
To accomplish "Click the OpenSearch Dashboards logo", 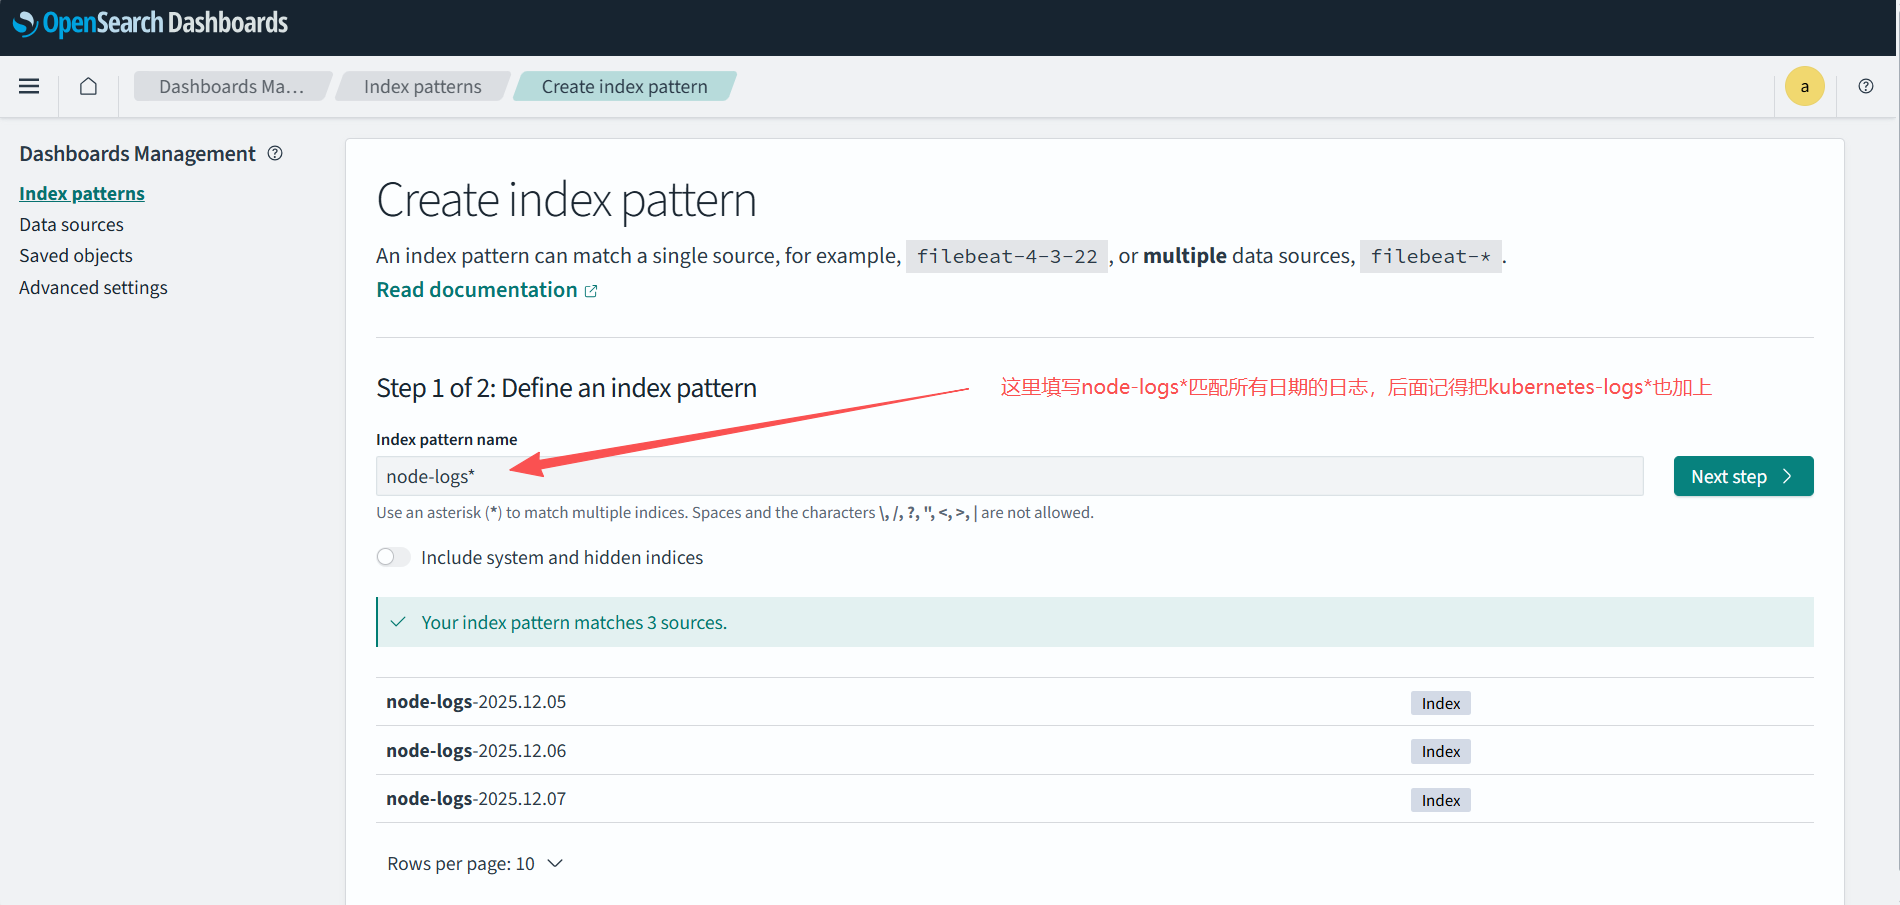I will (150, 23).
